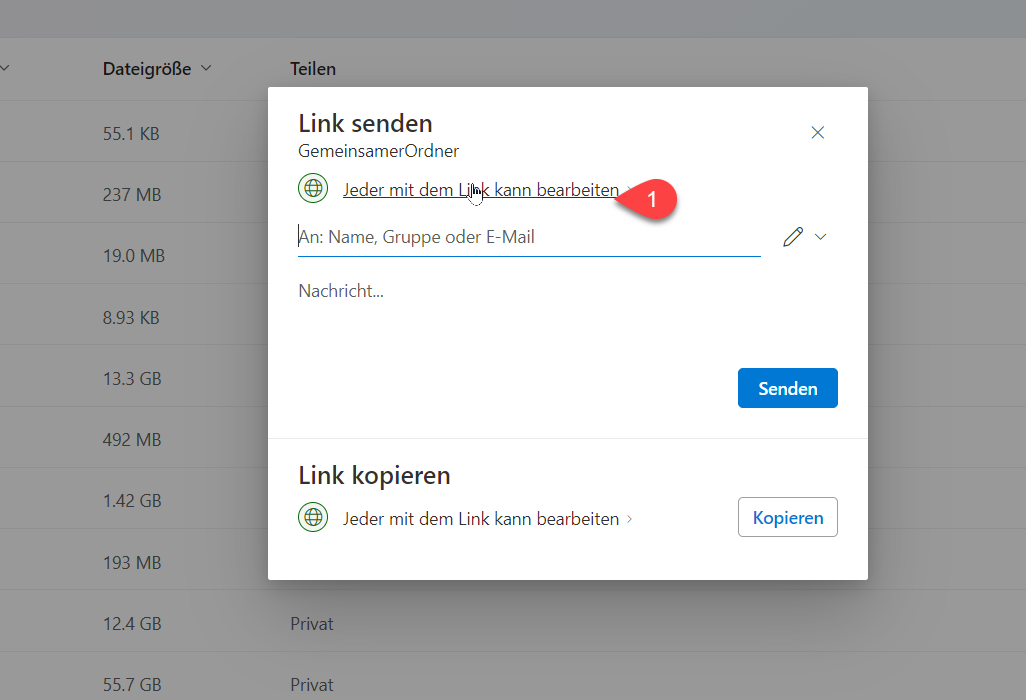Click the chevron after the Link kopieren permission text
The height and width of the screenshot is (700, 1026).
(629, 519)
